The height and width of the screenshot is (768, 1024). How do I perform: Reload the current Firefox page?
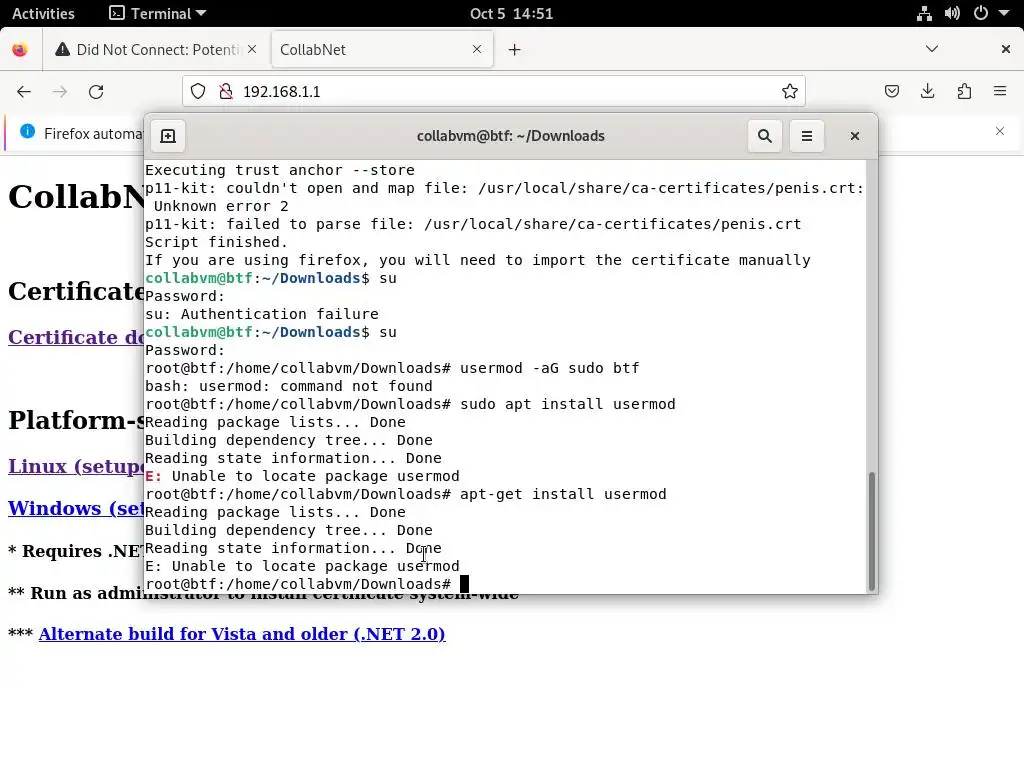(96, 91)
